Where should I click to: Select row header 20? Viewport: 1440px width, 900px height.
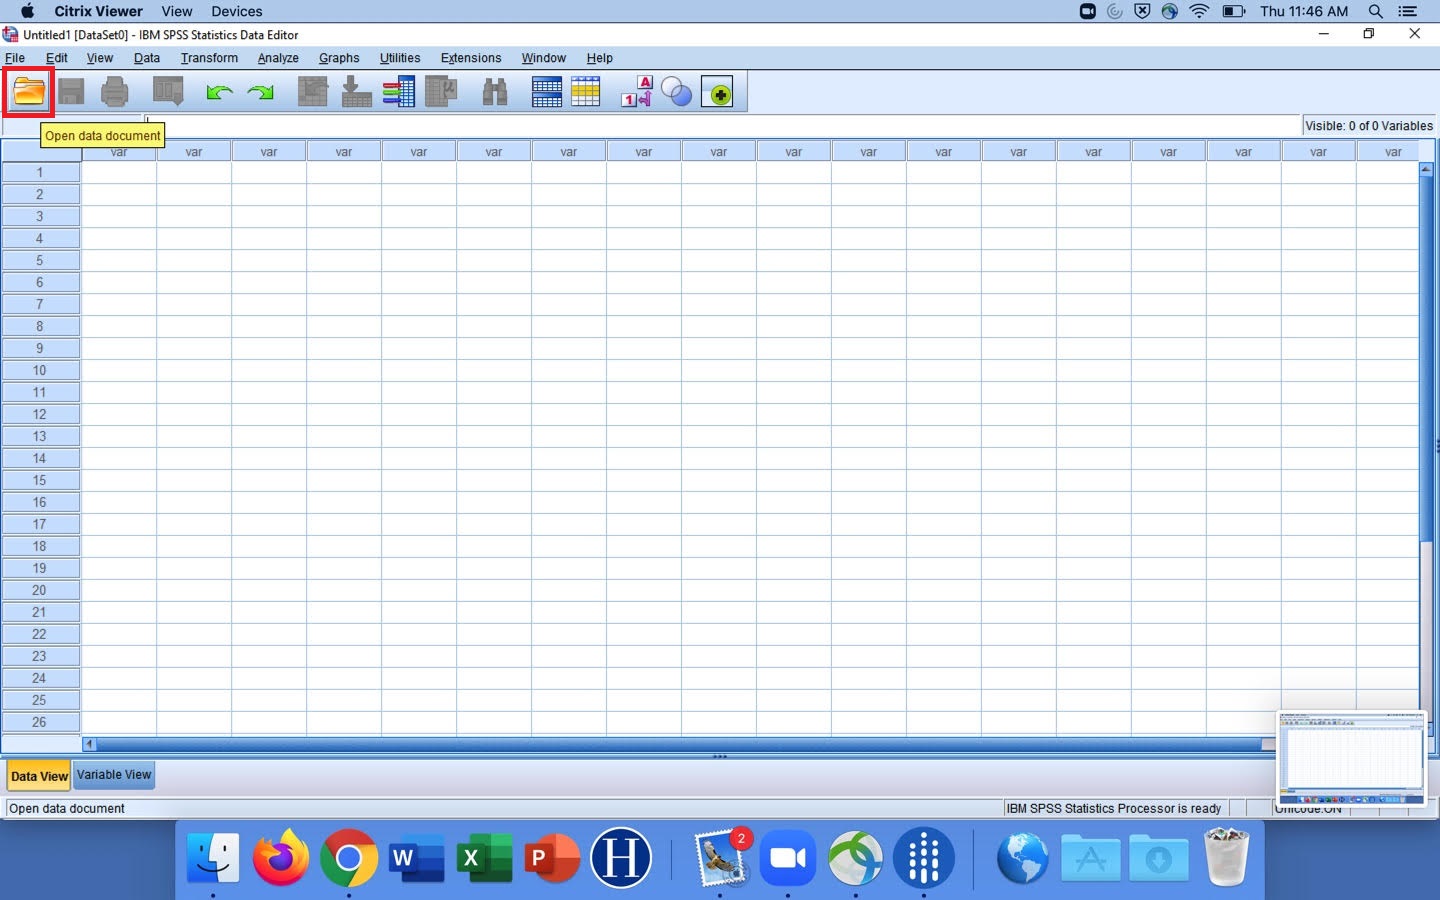40,590
